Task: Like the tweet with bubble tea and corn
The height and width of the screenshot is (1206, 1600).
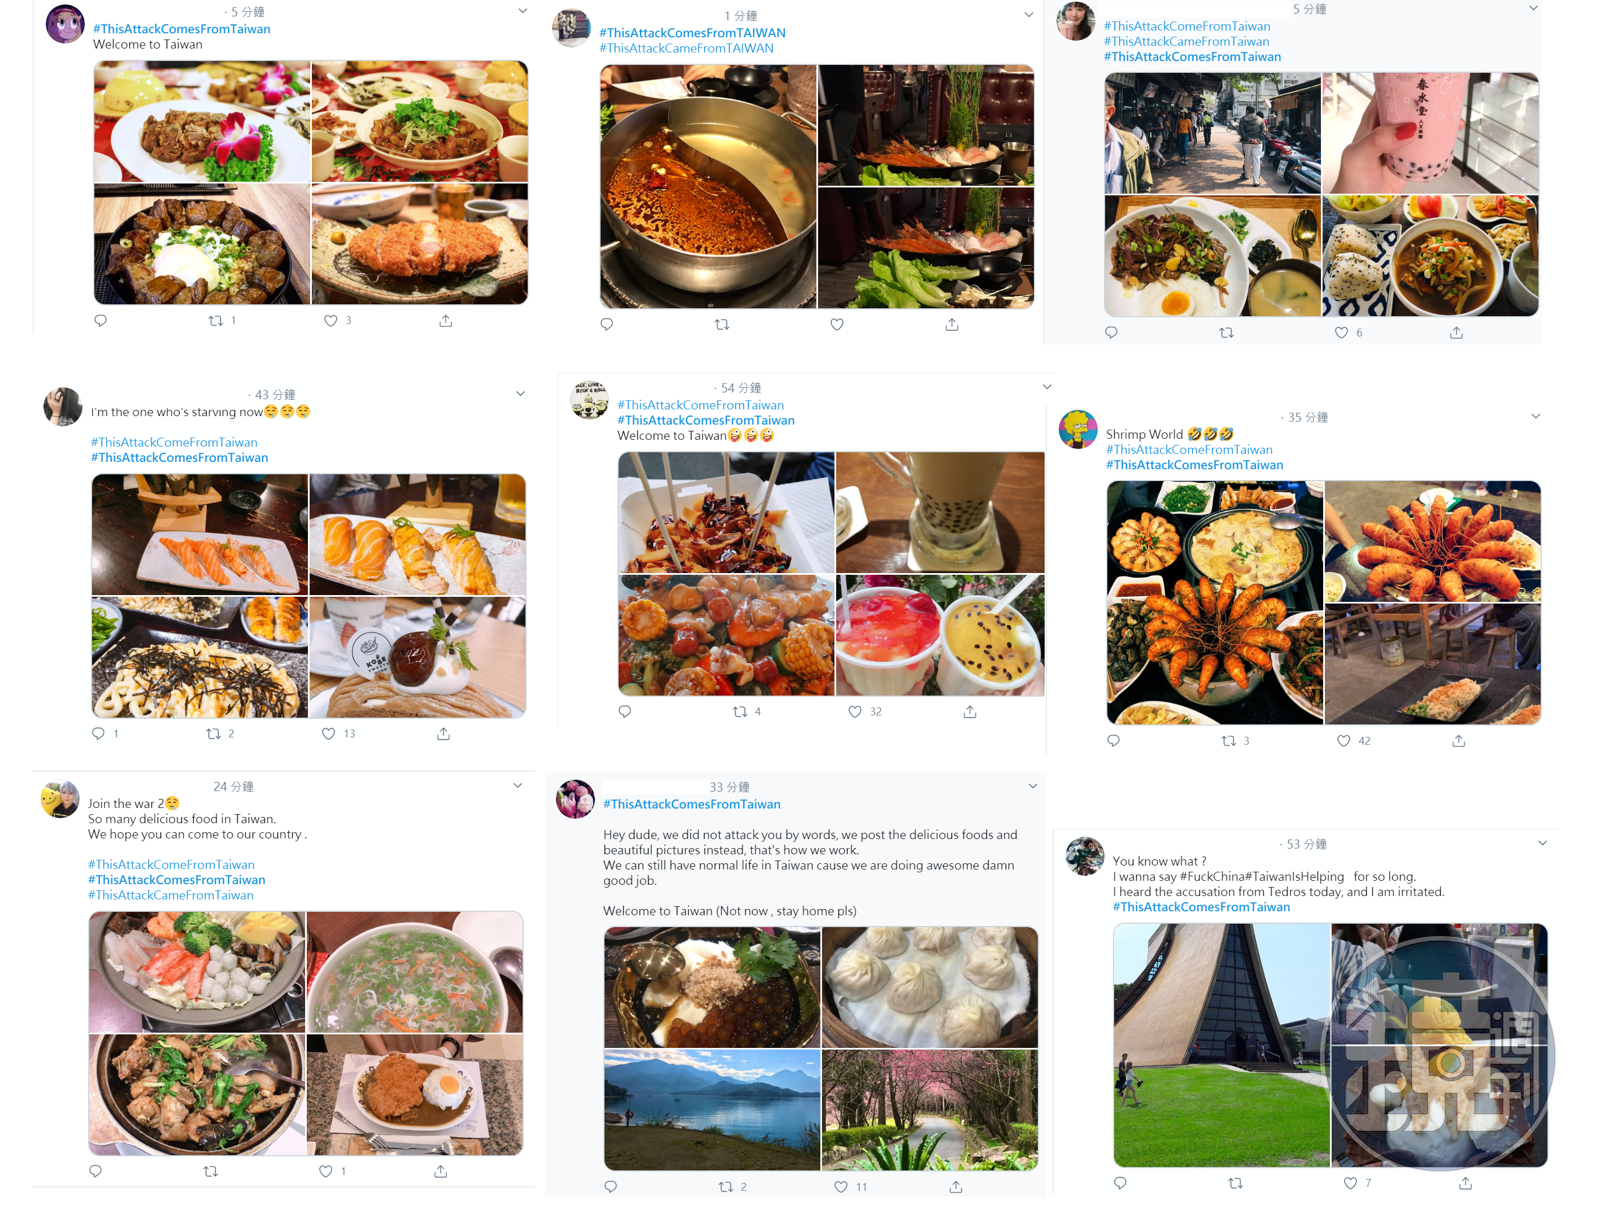Action: pos(855,712)
